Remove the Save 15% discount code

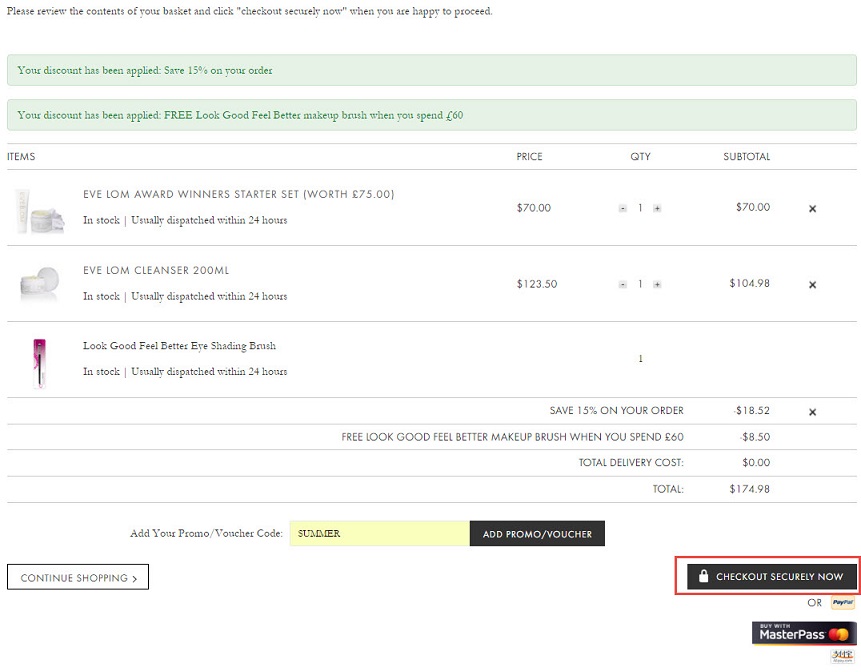(812, 412)
